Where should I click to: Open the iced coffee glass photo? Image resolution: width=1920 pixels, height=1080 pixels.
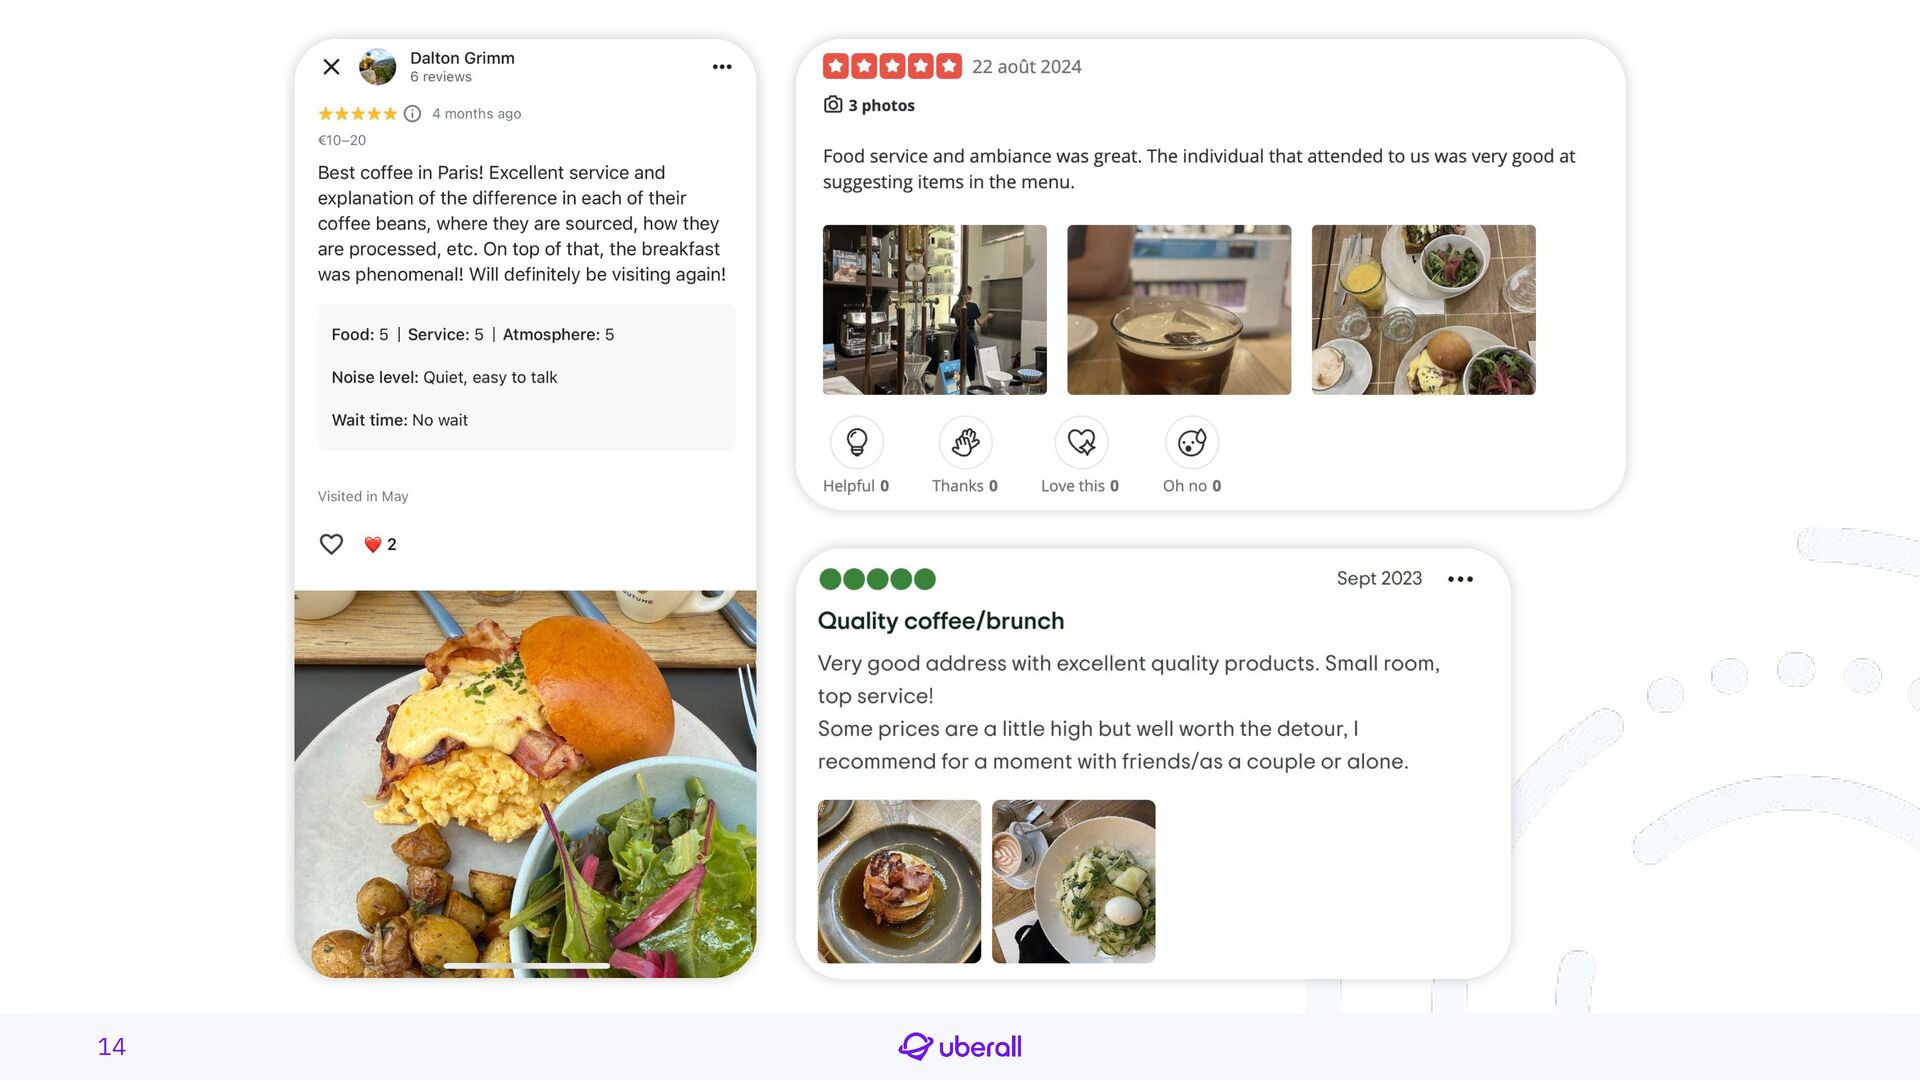pyautogui.click(x=1179, y=310)
